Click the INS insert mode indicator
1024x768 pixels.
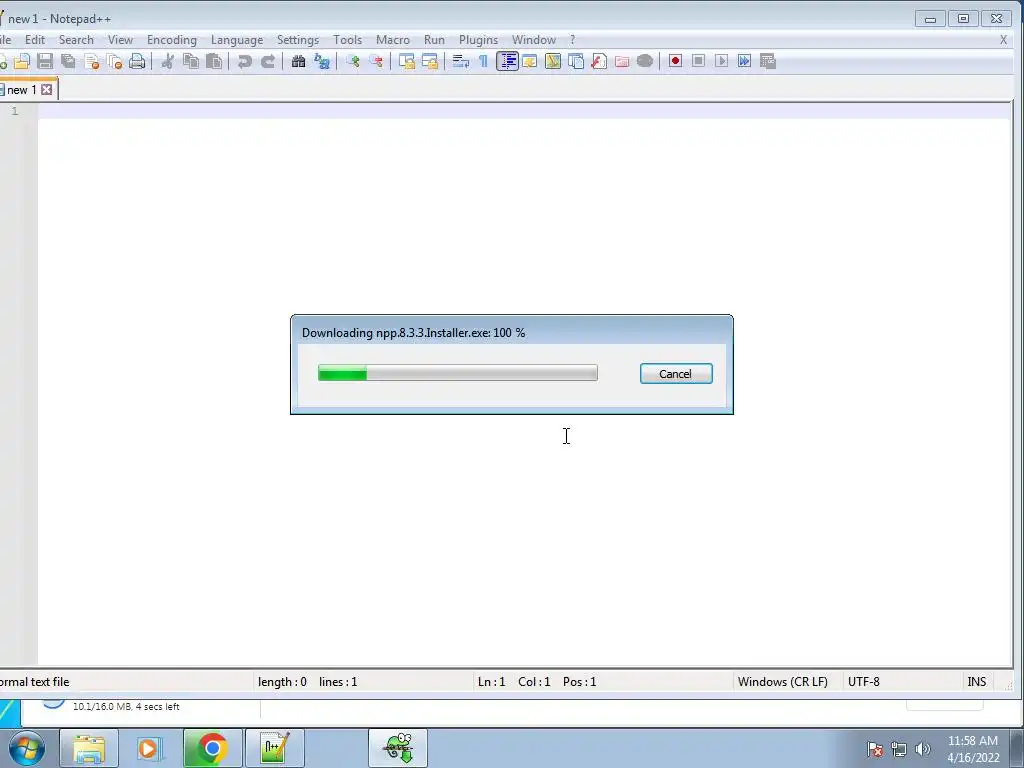[976, 682]
